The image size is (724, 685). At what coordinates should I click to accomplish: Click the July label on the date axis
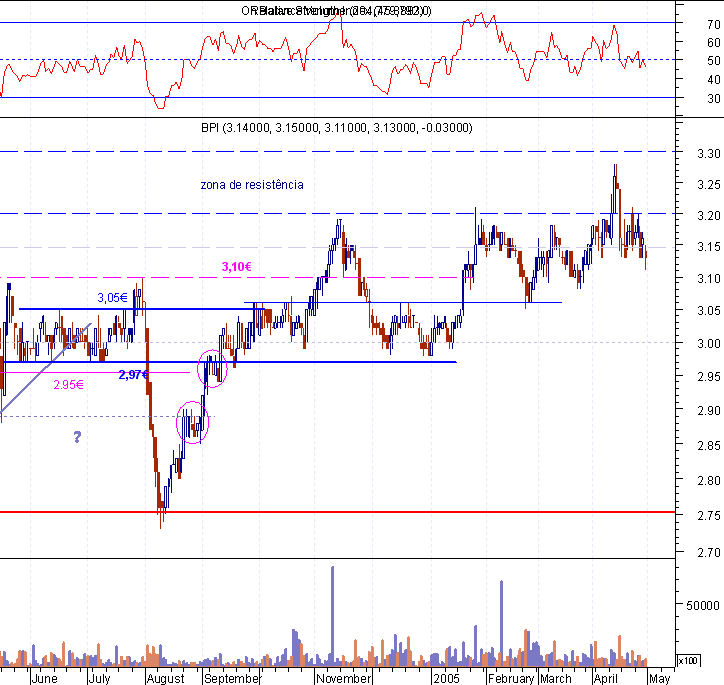click(x=100, y=679)
